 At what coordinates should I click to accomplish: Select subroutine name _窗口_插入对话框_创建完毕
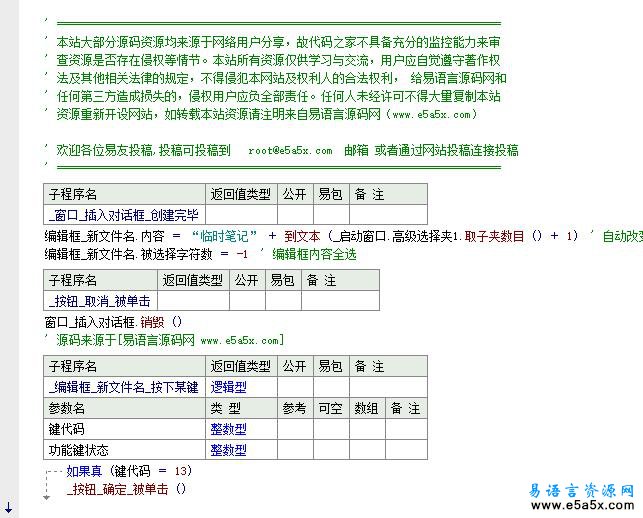tap(124, 215)
